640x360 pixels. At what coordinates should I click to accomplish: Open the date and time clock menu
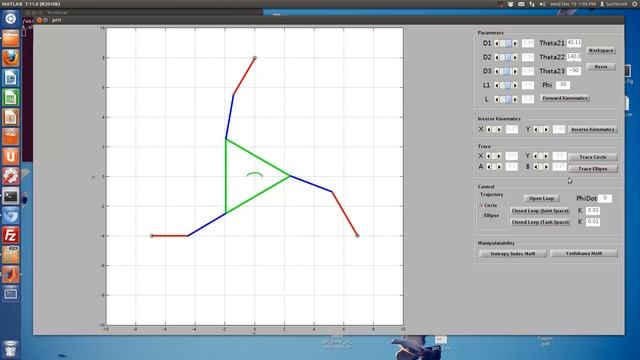(x=573, y=4)
